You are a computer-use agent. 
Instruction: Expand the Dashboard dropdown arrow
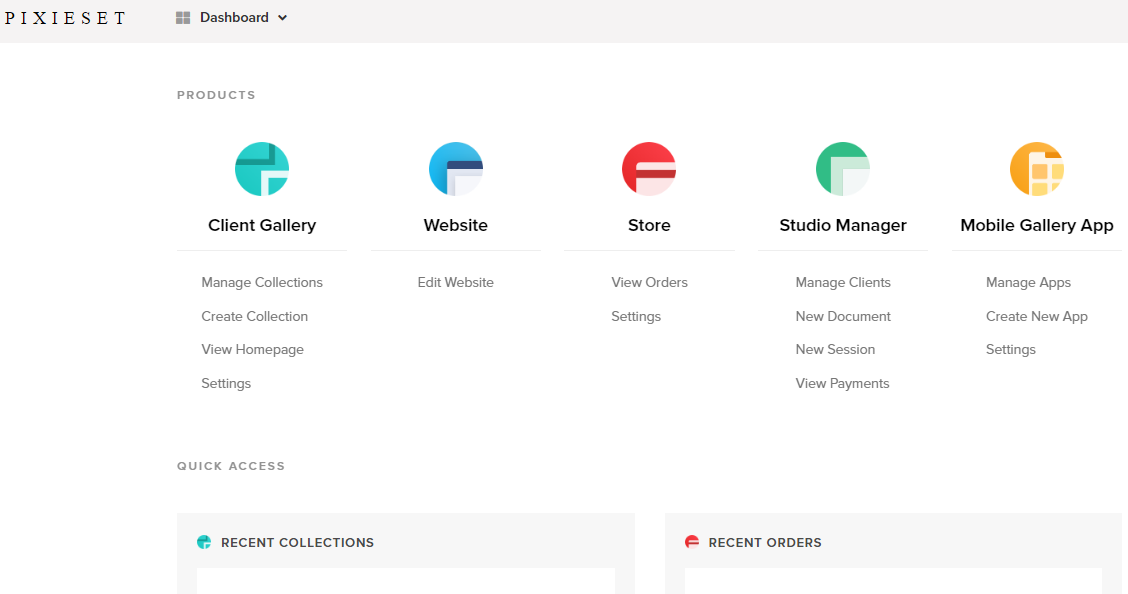(x=283, y=18)
